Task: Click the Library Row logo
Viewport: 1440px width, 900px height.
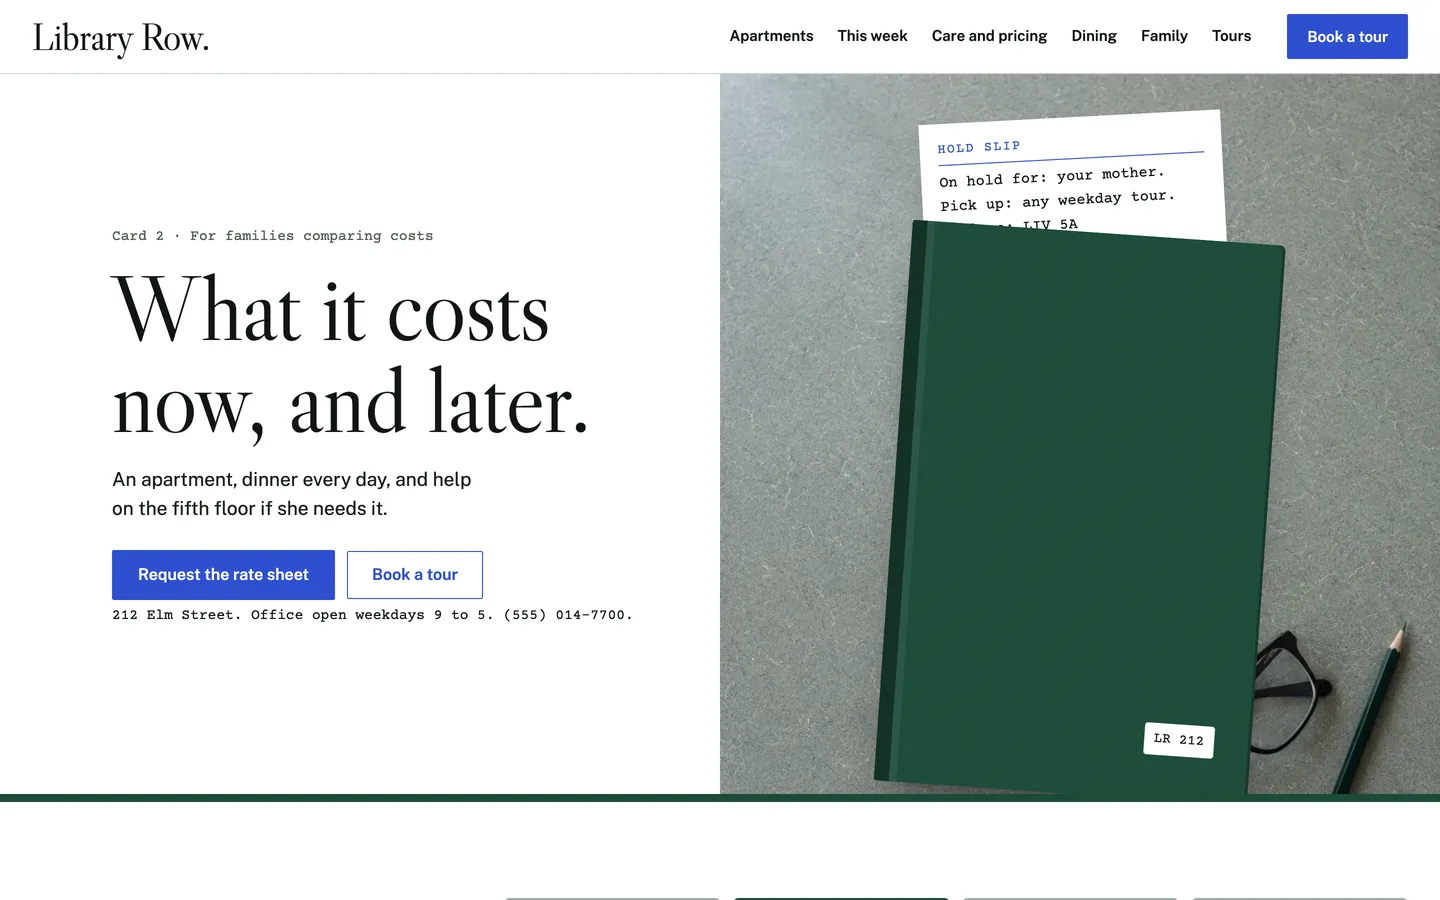Action: click(x=121, y=38)
